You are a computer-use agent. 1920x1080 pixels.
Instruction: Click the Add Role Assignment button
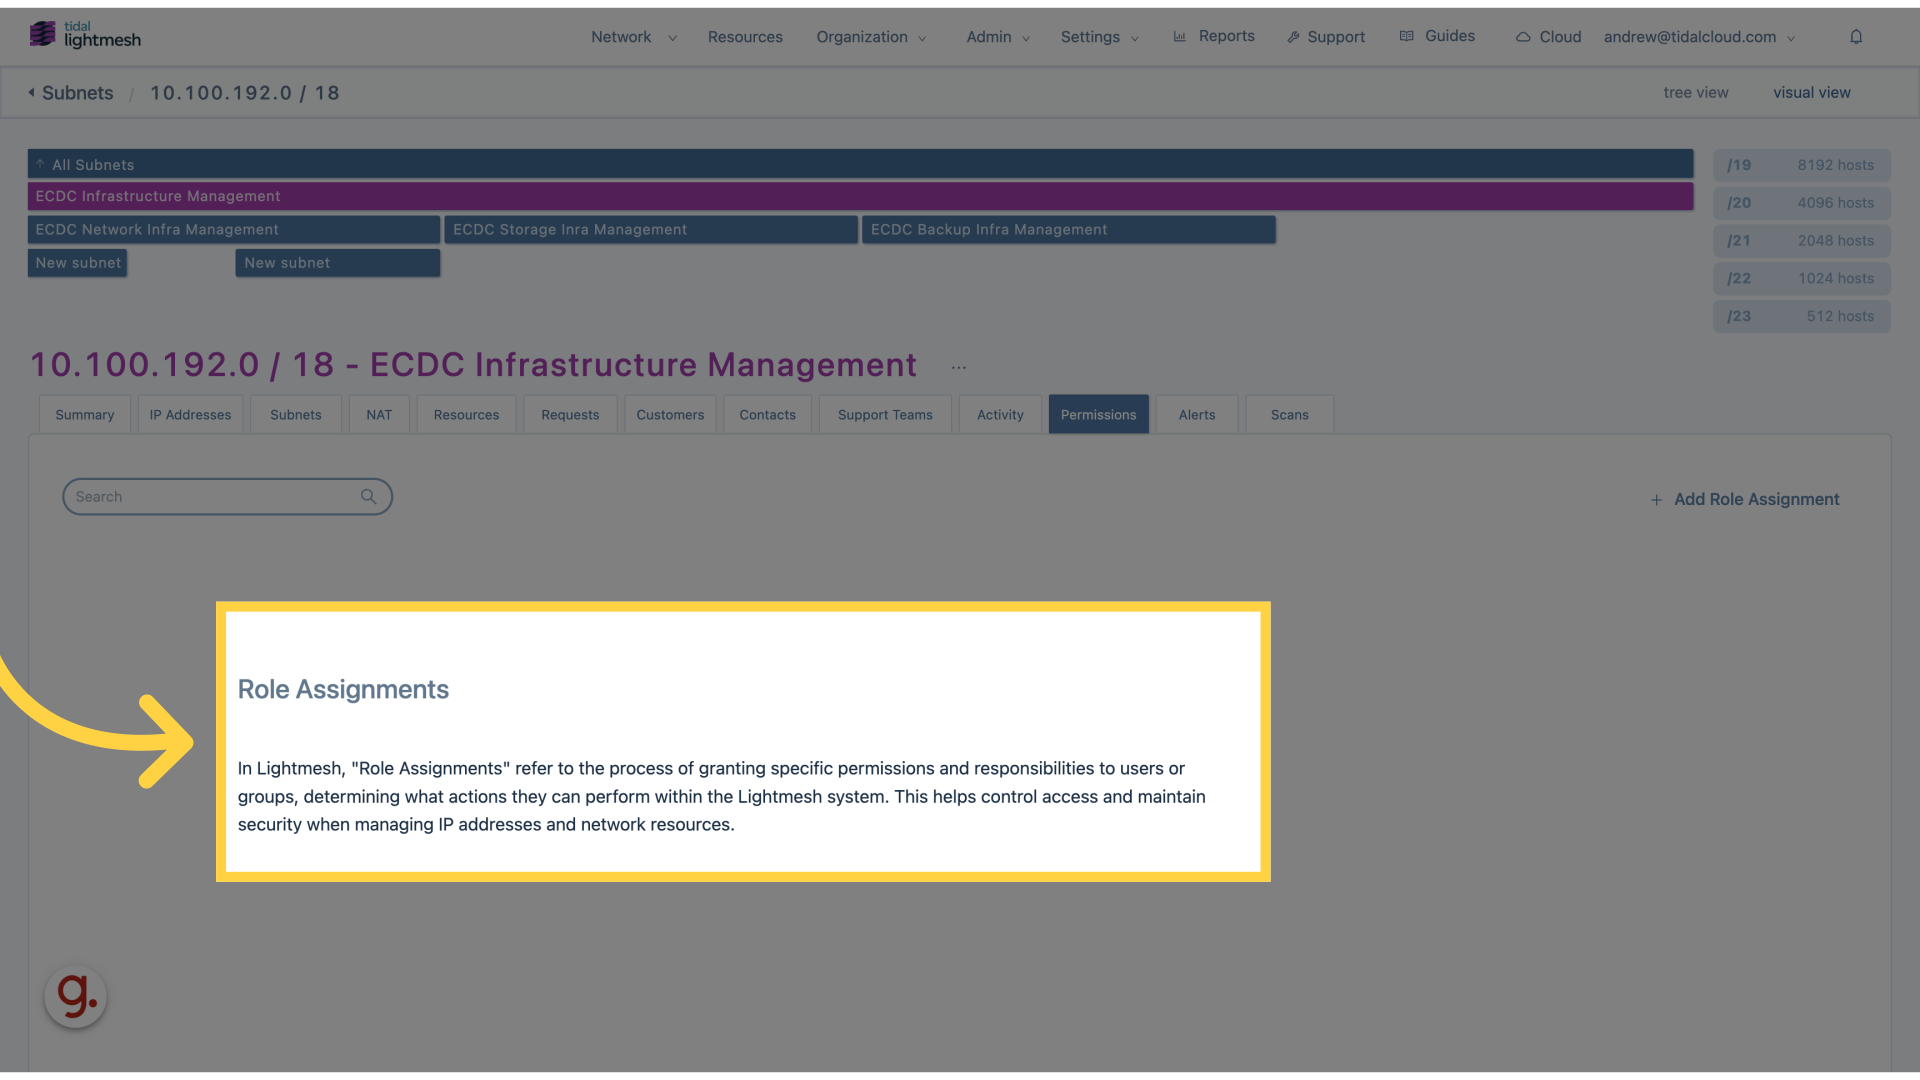pos(1745,498)
